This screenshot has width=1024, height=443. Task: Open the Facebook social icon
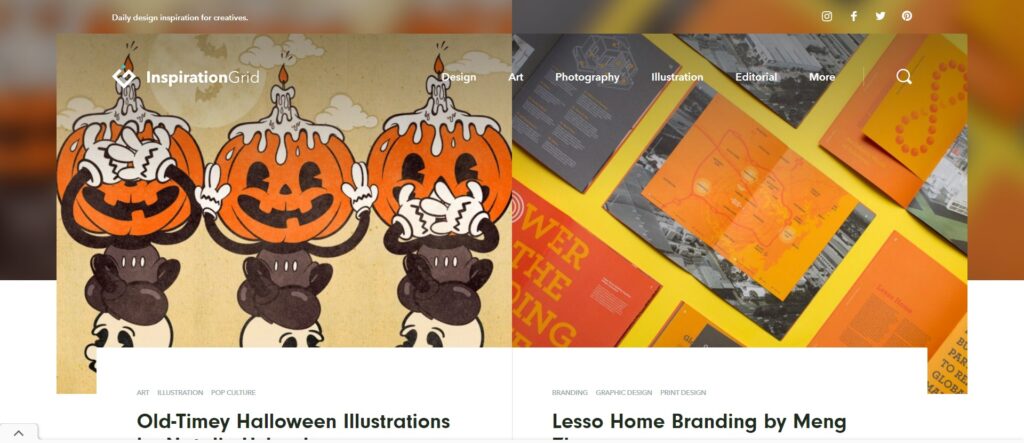coord(854,16)
